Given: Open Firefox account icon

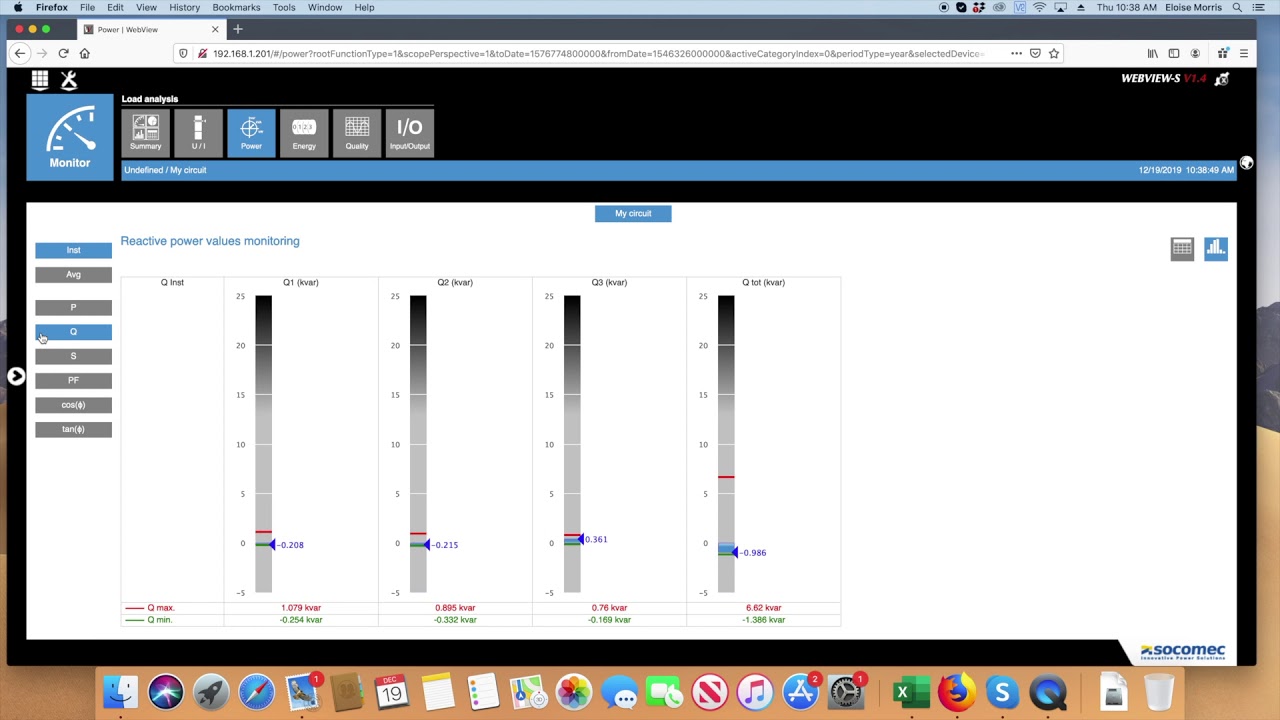Looking at the screenshot, I should tap(1195, 53).
